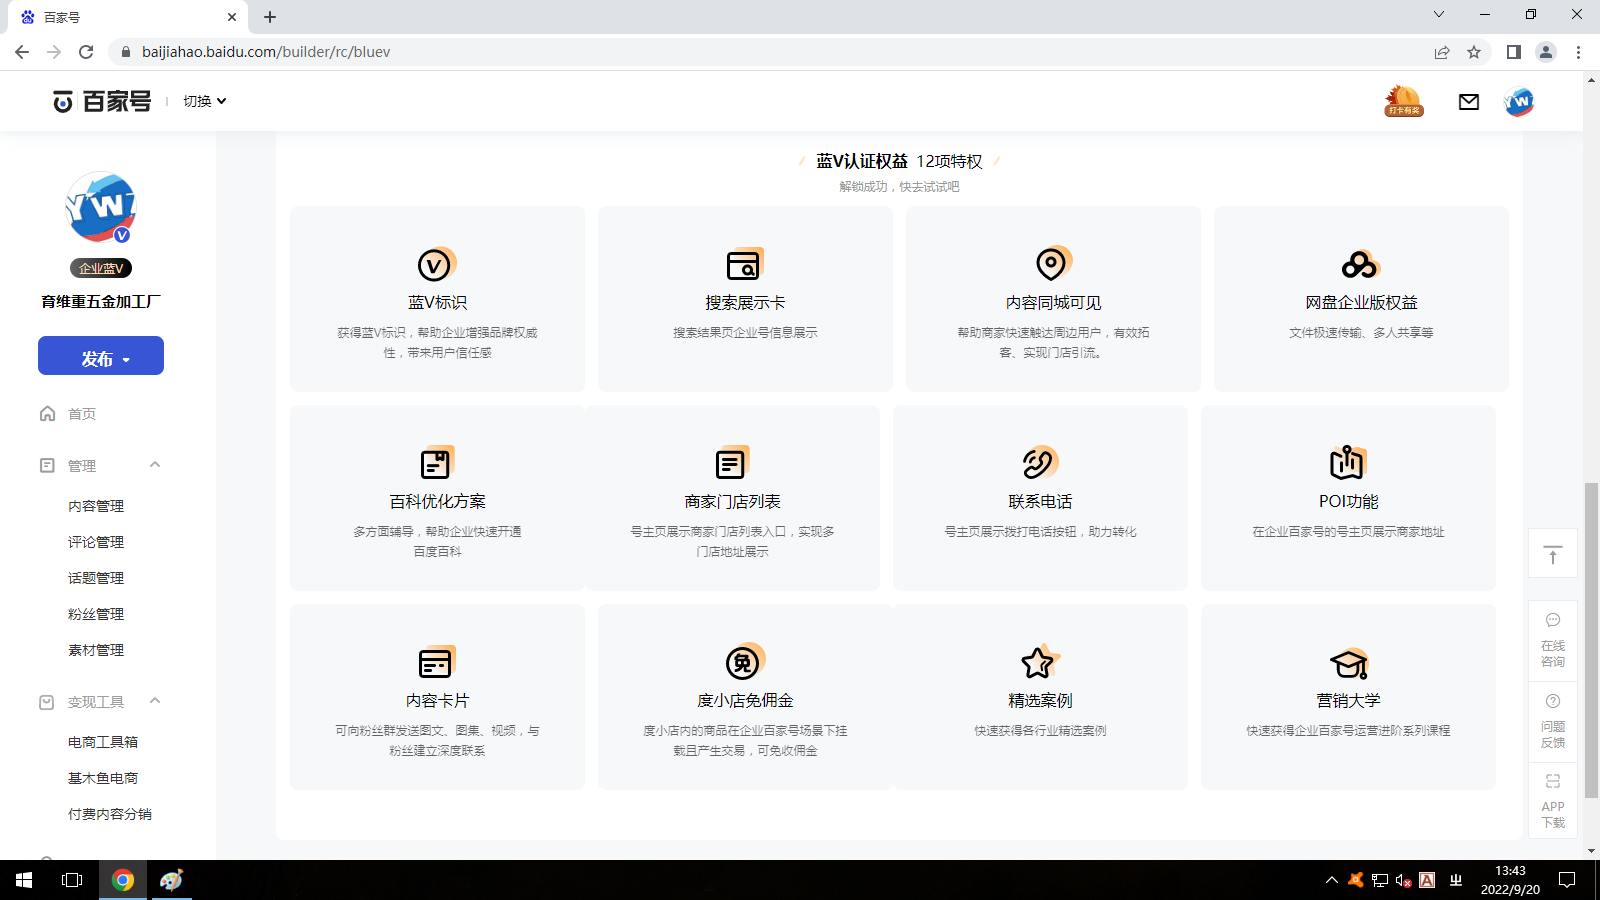Open 电商工具箱 in the sidebar
The height and width of the screenshot is (900, 1600).
coord(103,742)
